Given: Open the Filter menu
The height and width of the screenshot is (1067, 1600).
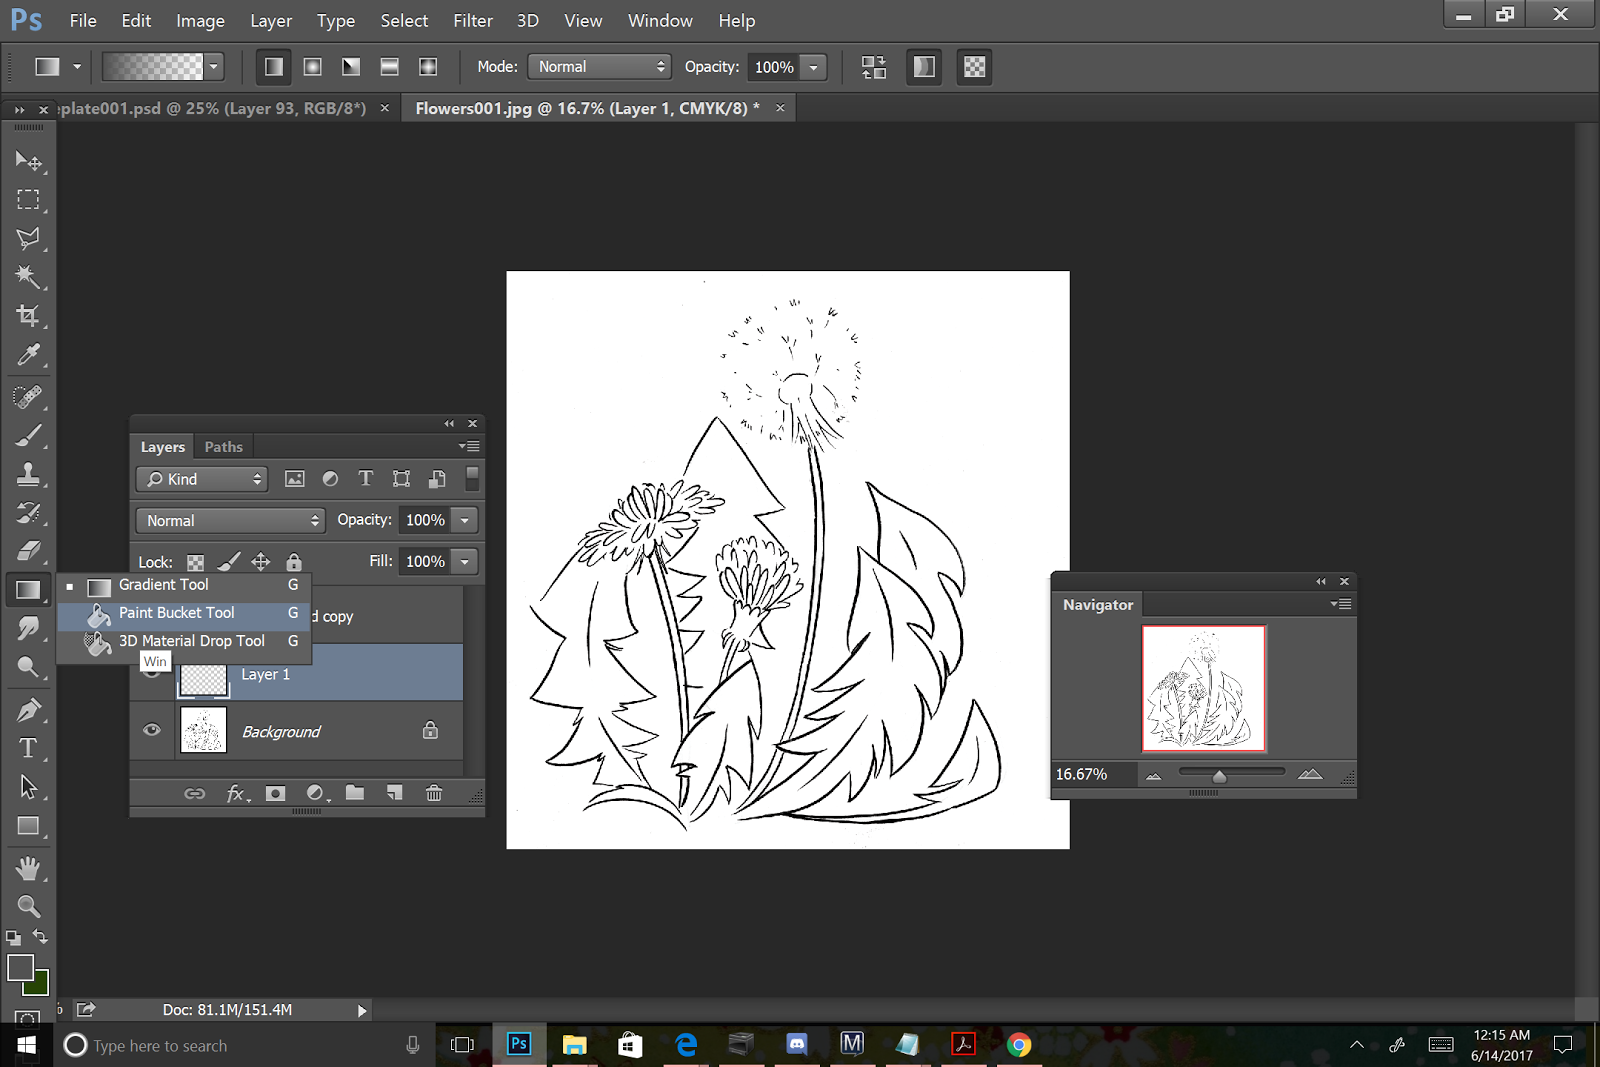Looking at the screenshot, I should coord(472,21).
